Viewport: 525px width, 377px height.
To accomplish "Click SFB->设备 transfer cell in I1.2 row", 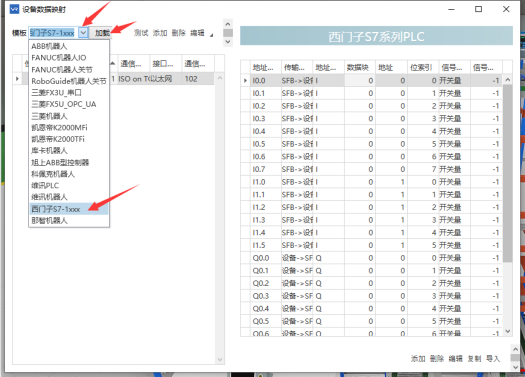I will [x=297, y=207].
